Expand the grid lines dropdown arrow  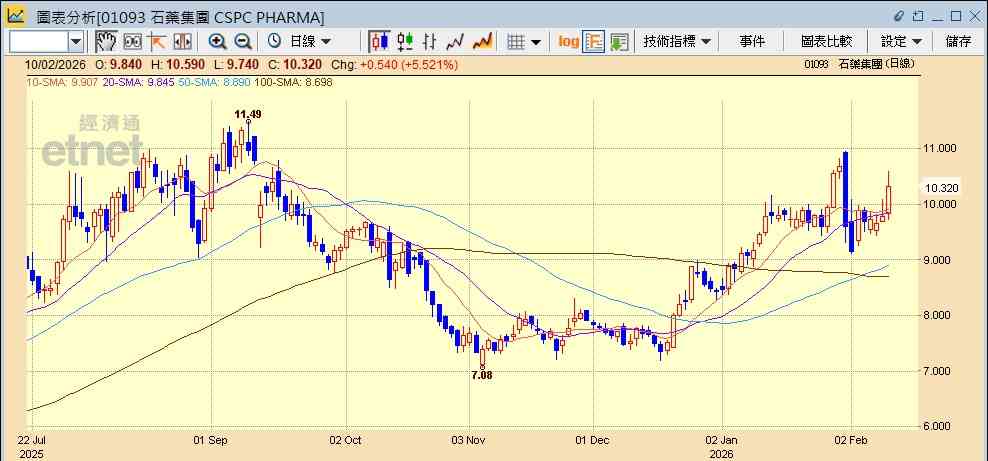click(536, 42)
